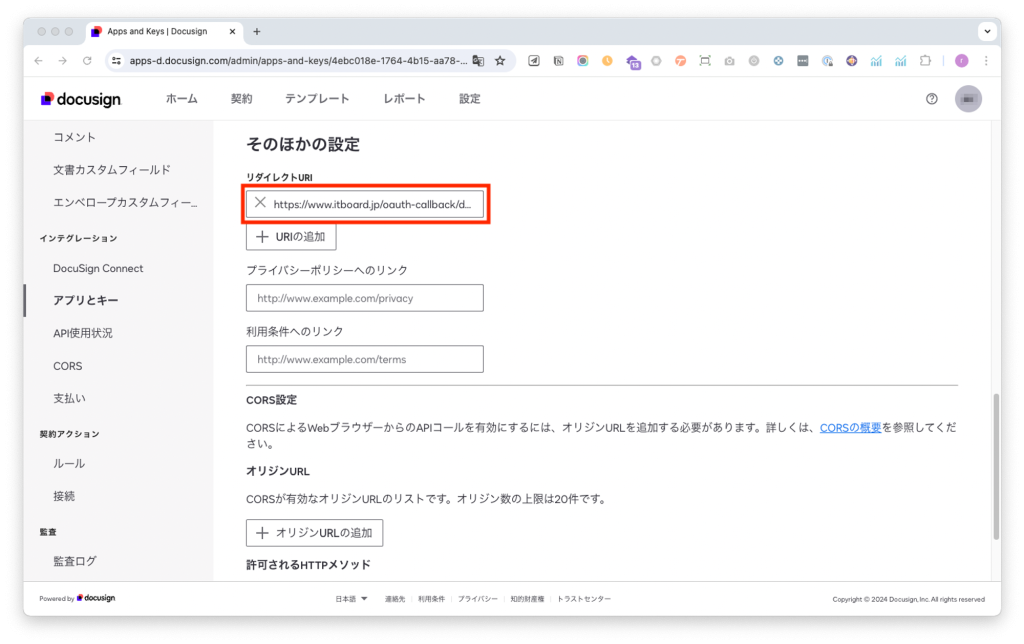Open the Chrome extensions puzzle icon
This screenshot has height=644, width=1024.
click(x=925, y=61)
